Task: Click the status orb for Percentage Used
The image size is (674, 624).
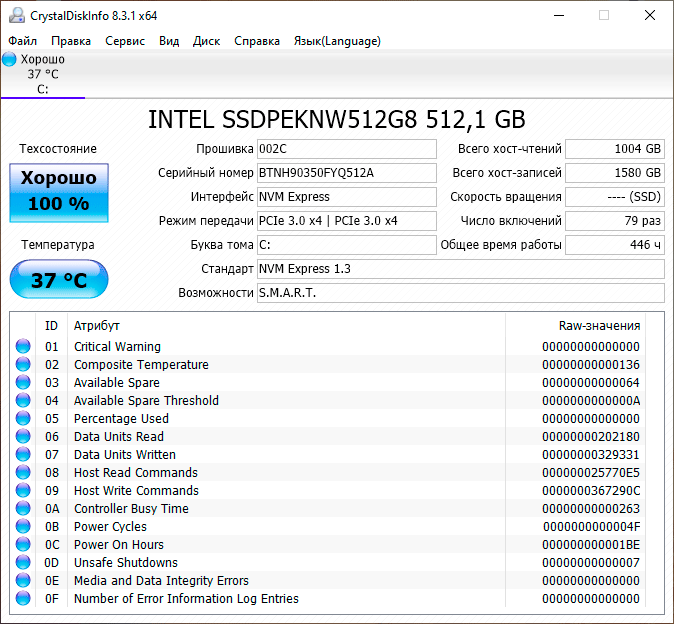Action: (23, 419)
